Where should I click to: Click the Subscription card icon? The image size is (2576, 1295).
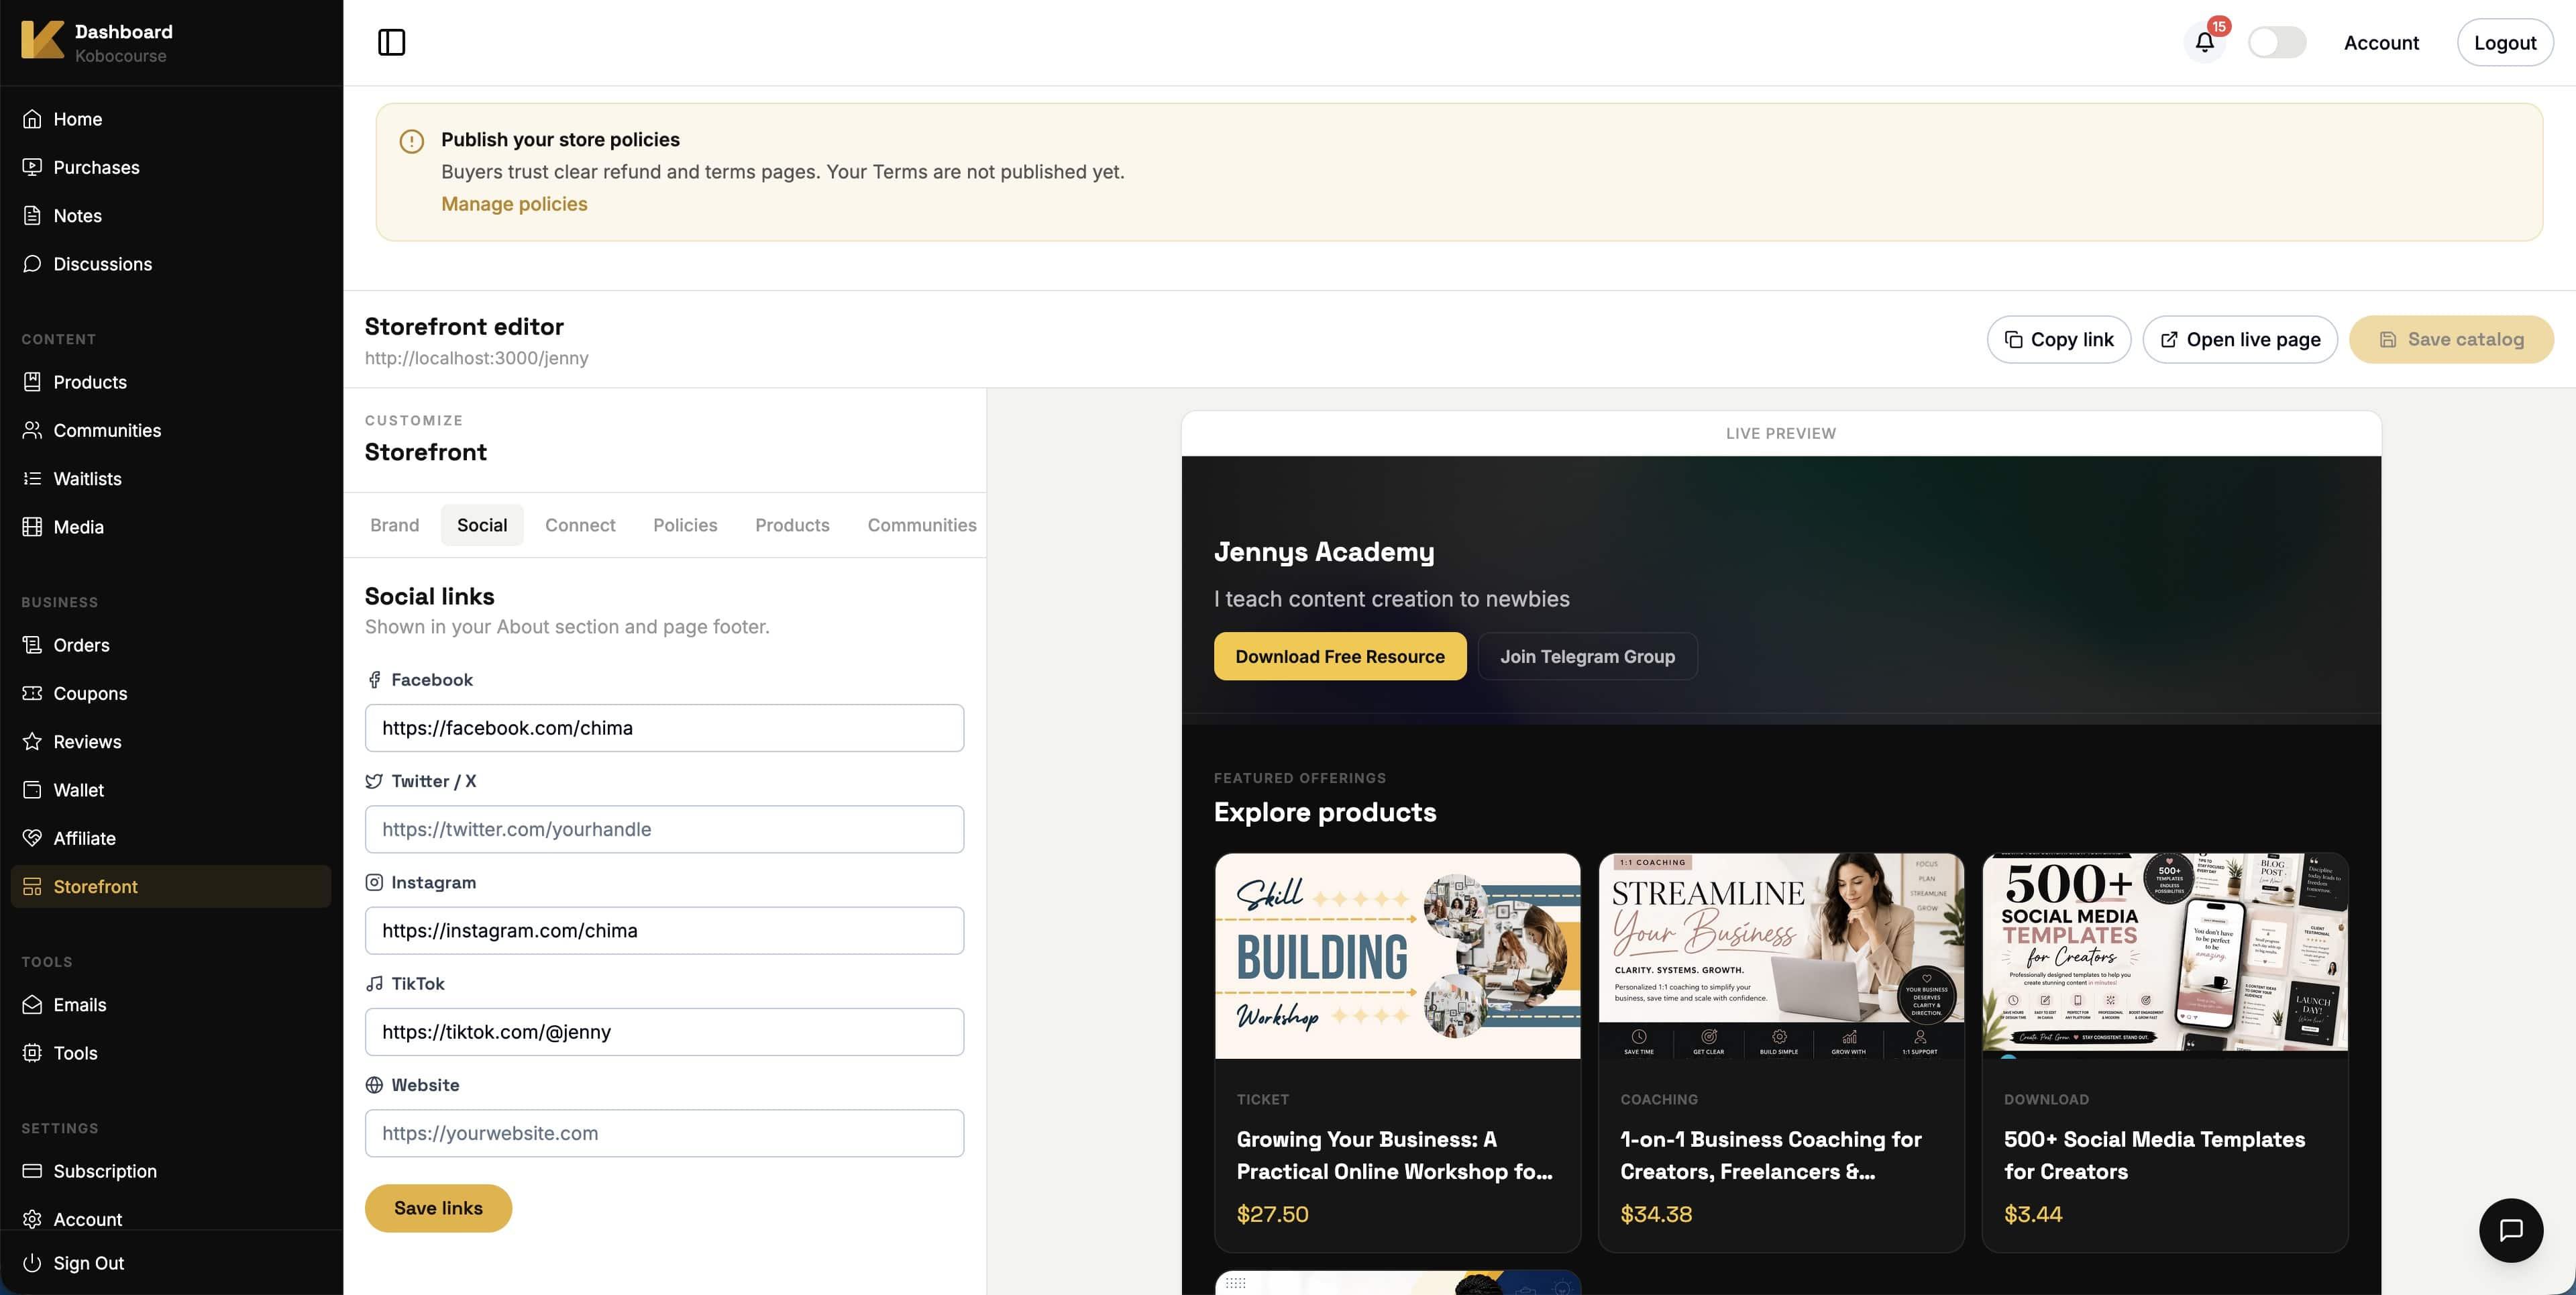coord(32,1171)
